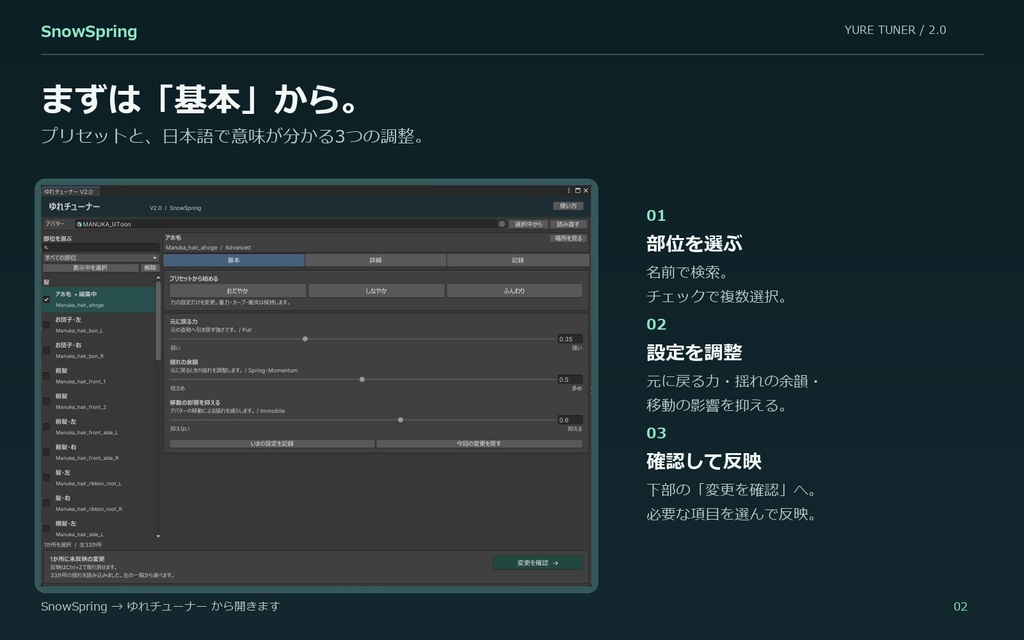Select the アホ毛・編集中 list row
This screenshot has width=1024, height=640.
(99, 300)
